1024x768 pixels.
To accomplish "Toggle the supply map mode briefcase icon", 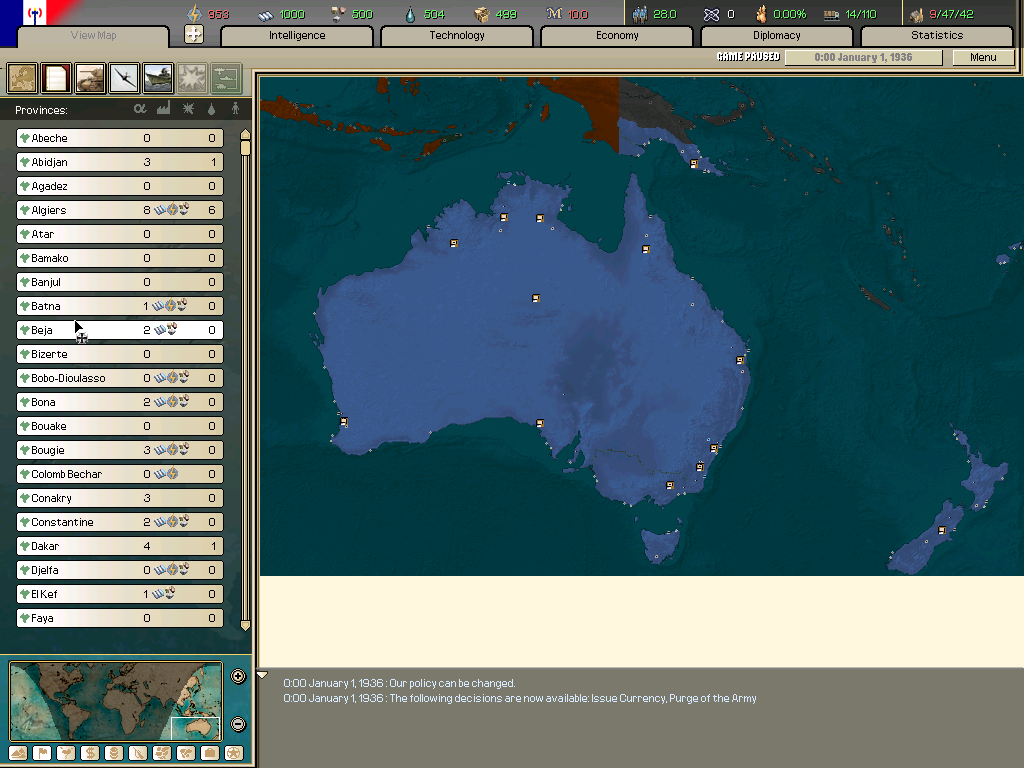I will pyautogui.click(x=210, y=753).
